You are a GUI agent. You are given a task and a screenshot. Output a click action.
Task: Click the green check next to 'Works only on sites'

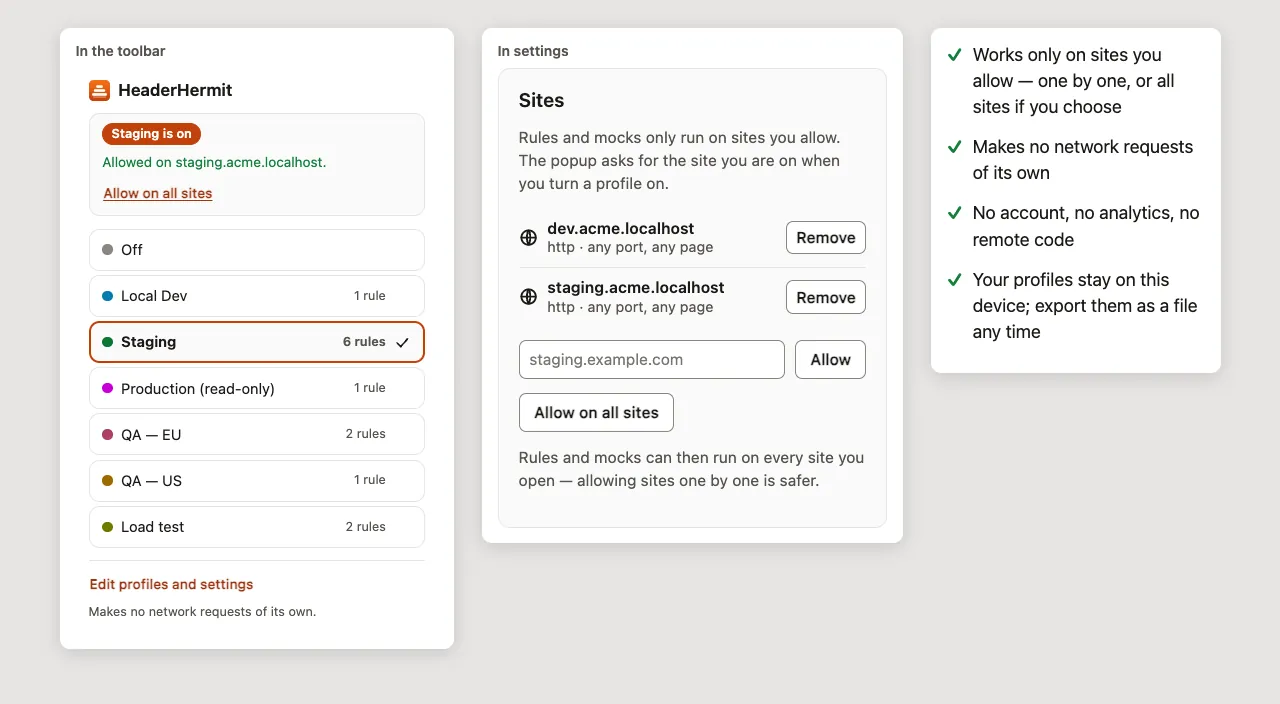(955, 55)
